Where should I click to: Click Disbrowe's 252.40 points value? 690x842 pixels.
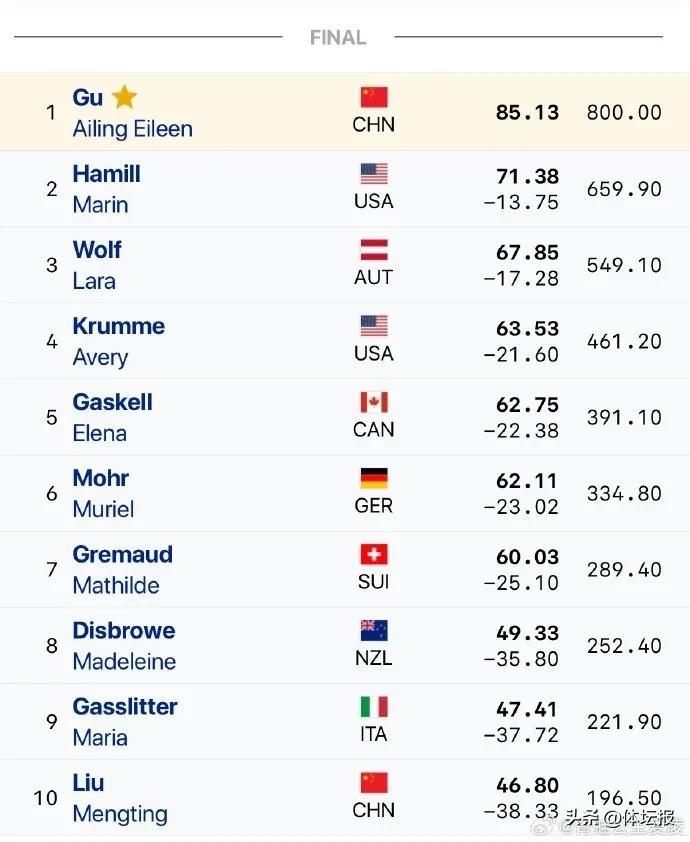pyautogui.click(x=624, y=645)
